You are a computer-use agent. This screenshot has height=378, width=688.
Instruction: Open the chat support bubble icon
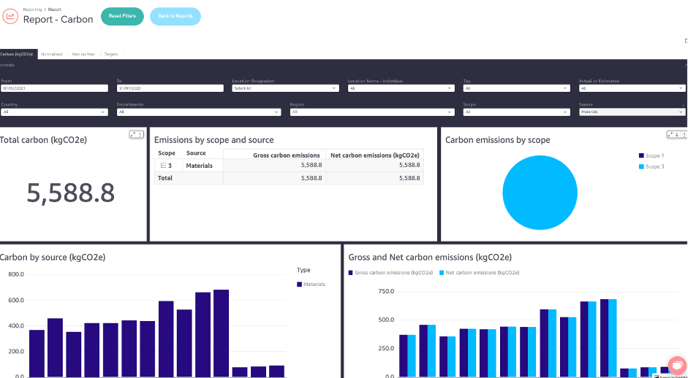click(677, 365)
